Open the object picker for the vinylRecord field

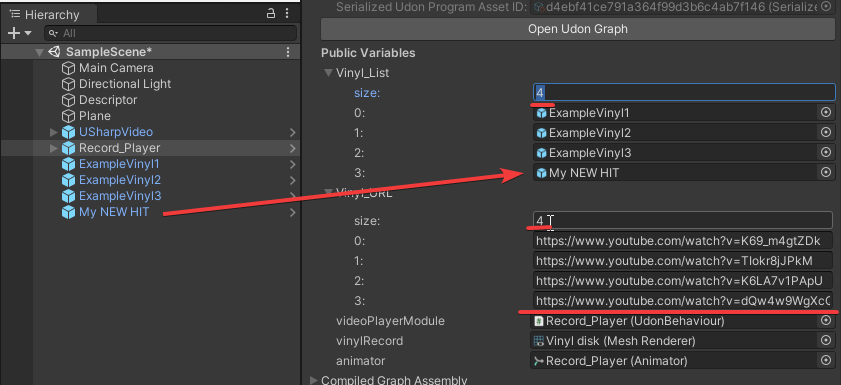point(826,340)
